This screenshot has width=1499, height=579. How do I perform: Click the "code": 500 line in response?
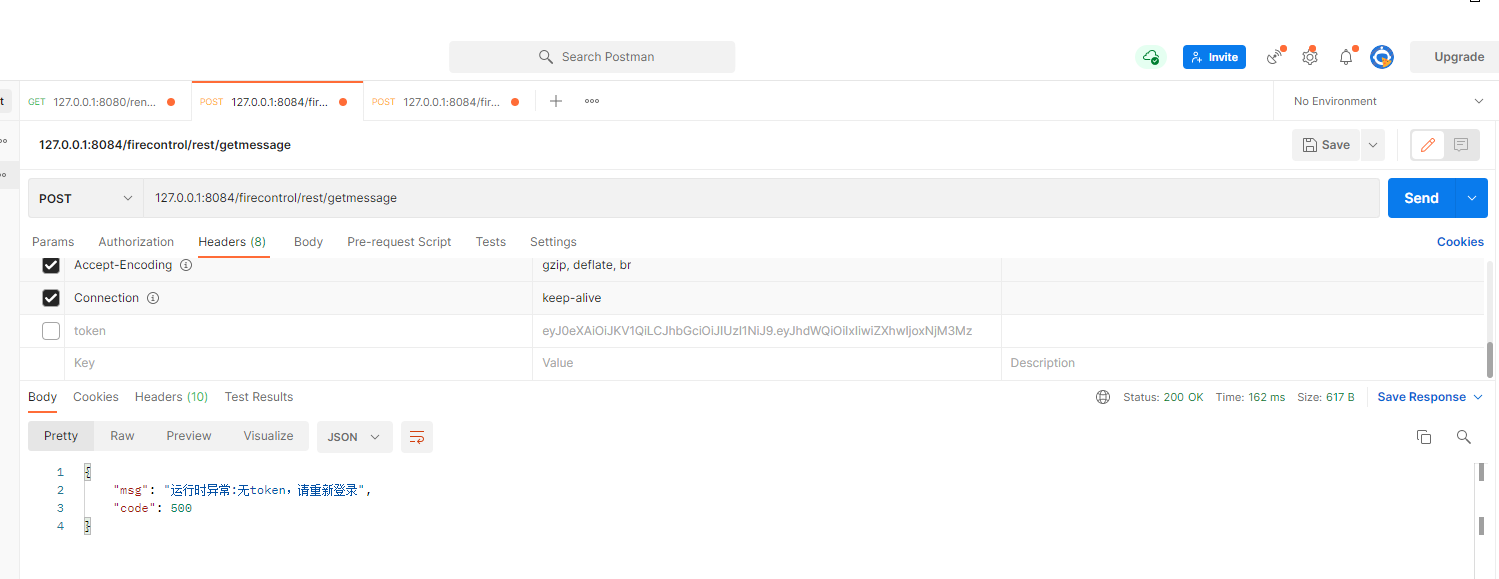[153, 508]
